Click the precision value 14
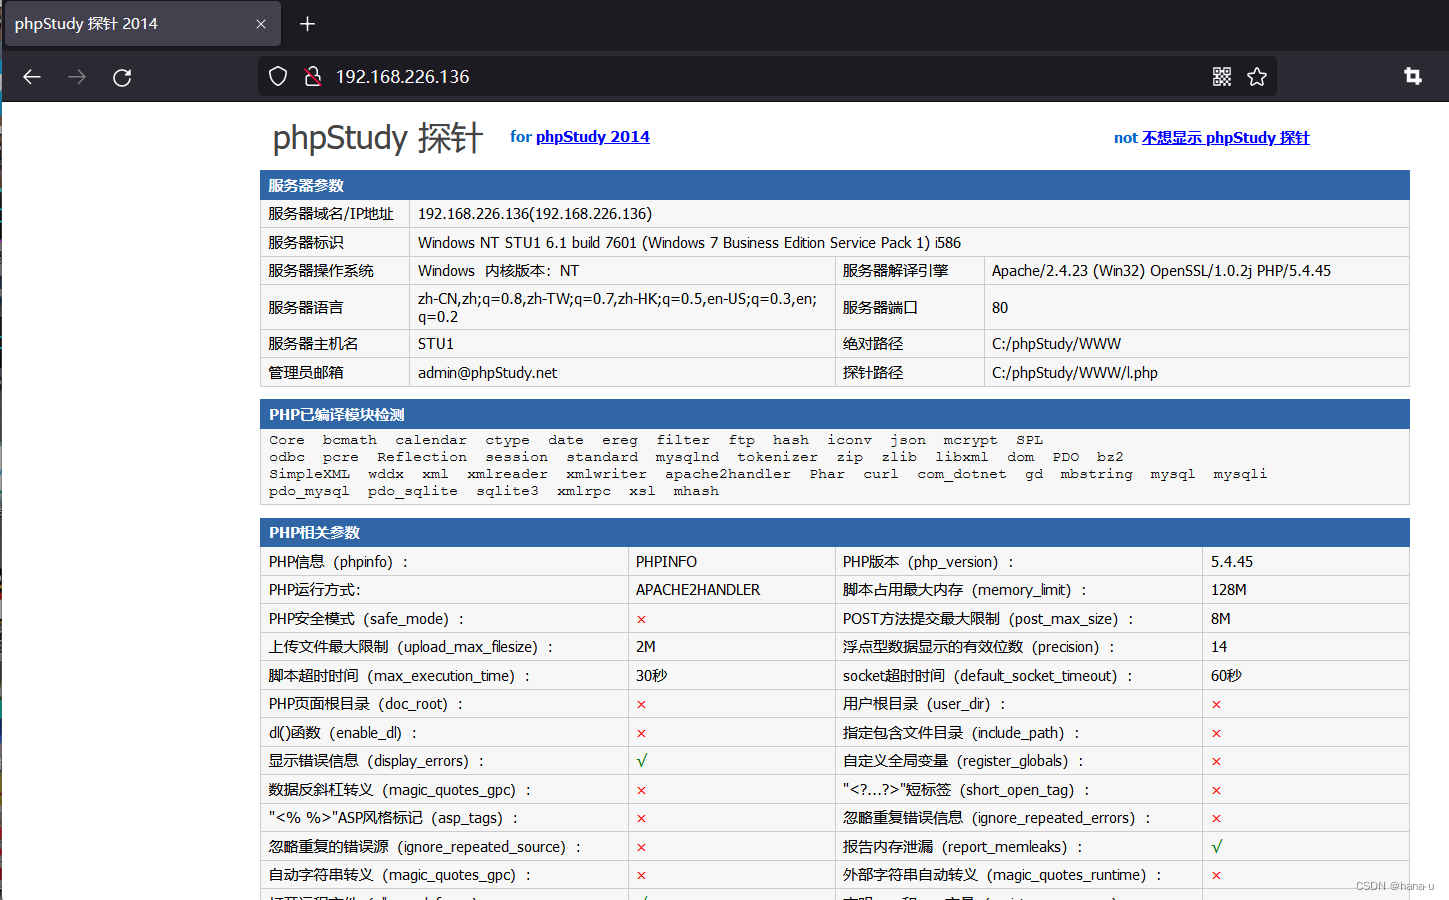The height and width of the screenshot is (900, 1449). tap(1219, 647)
